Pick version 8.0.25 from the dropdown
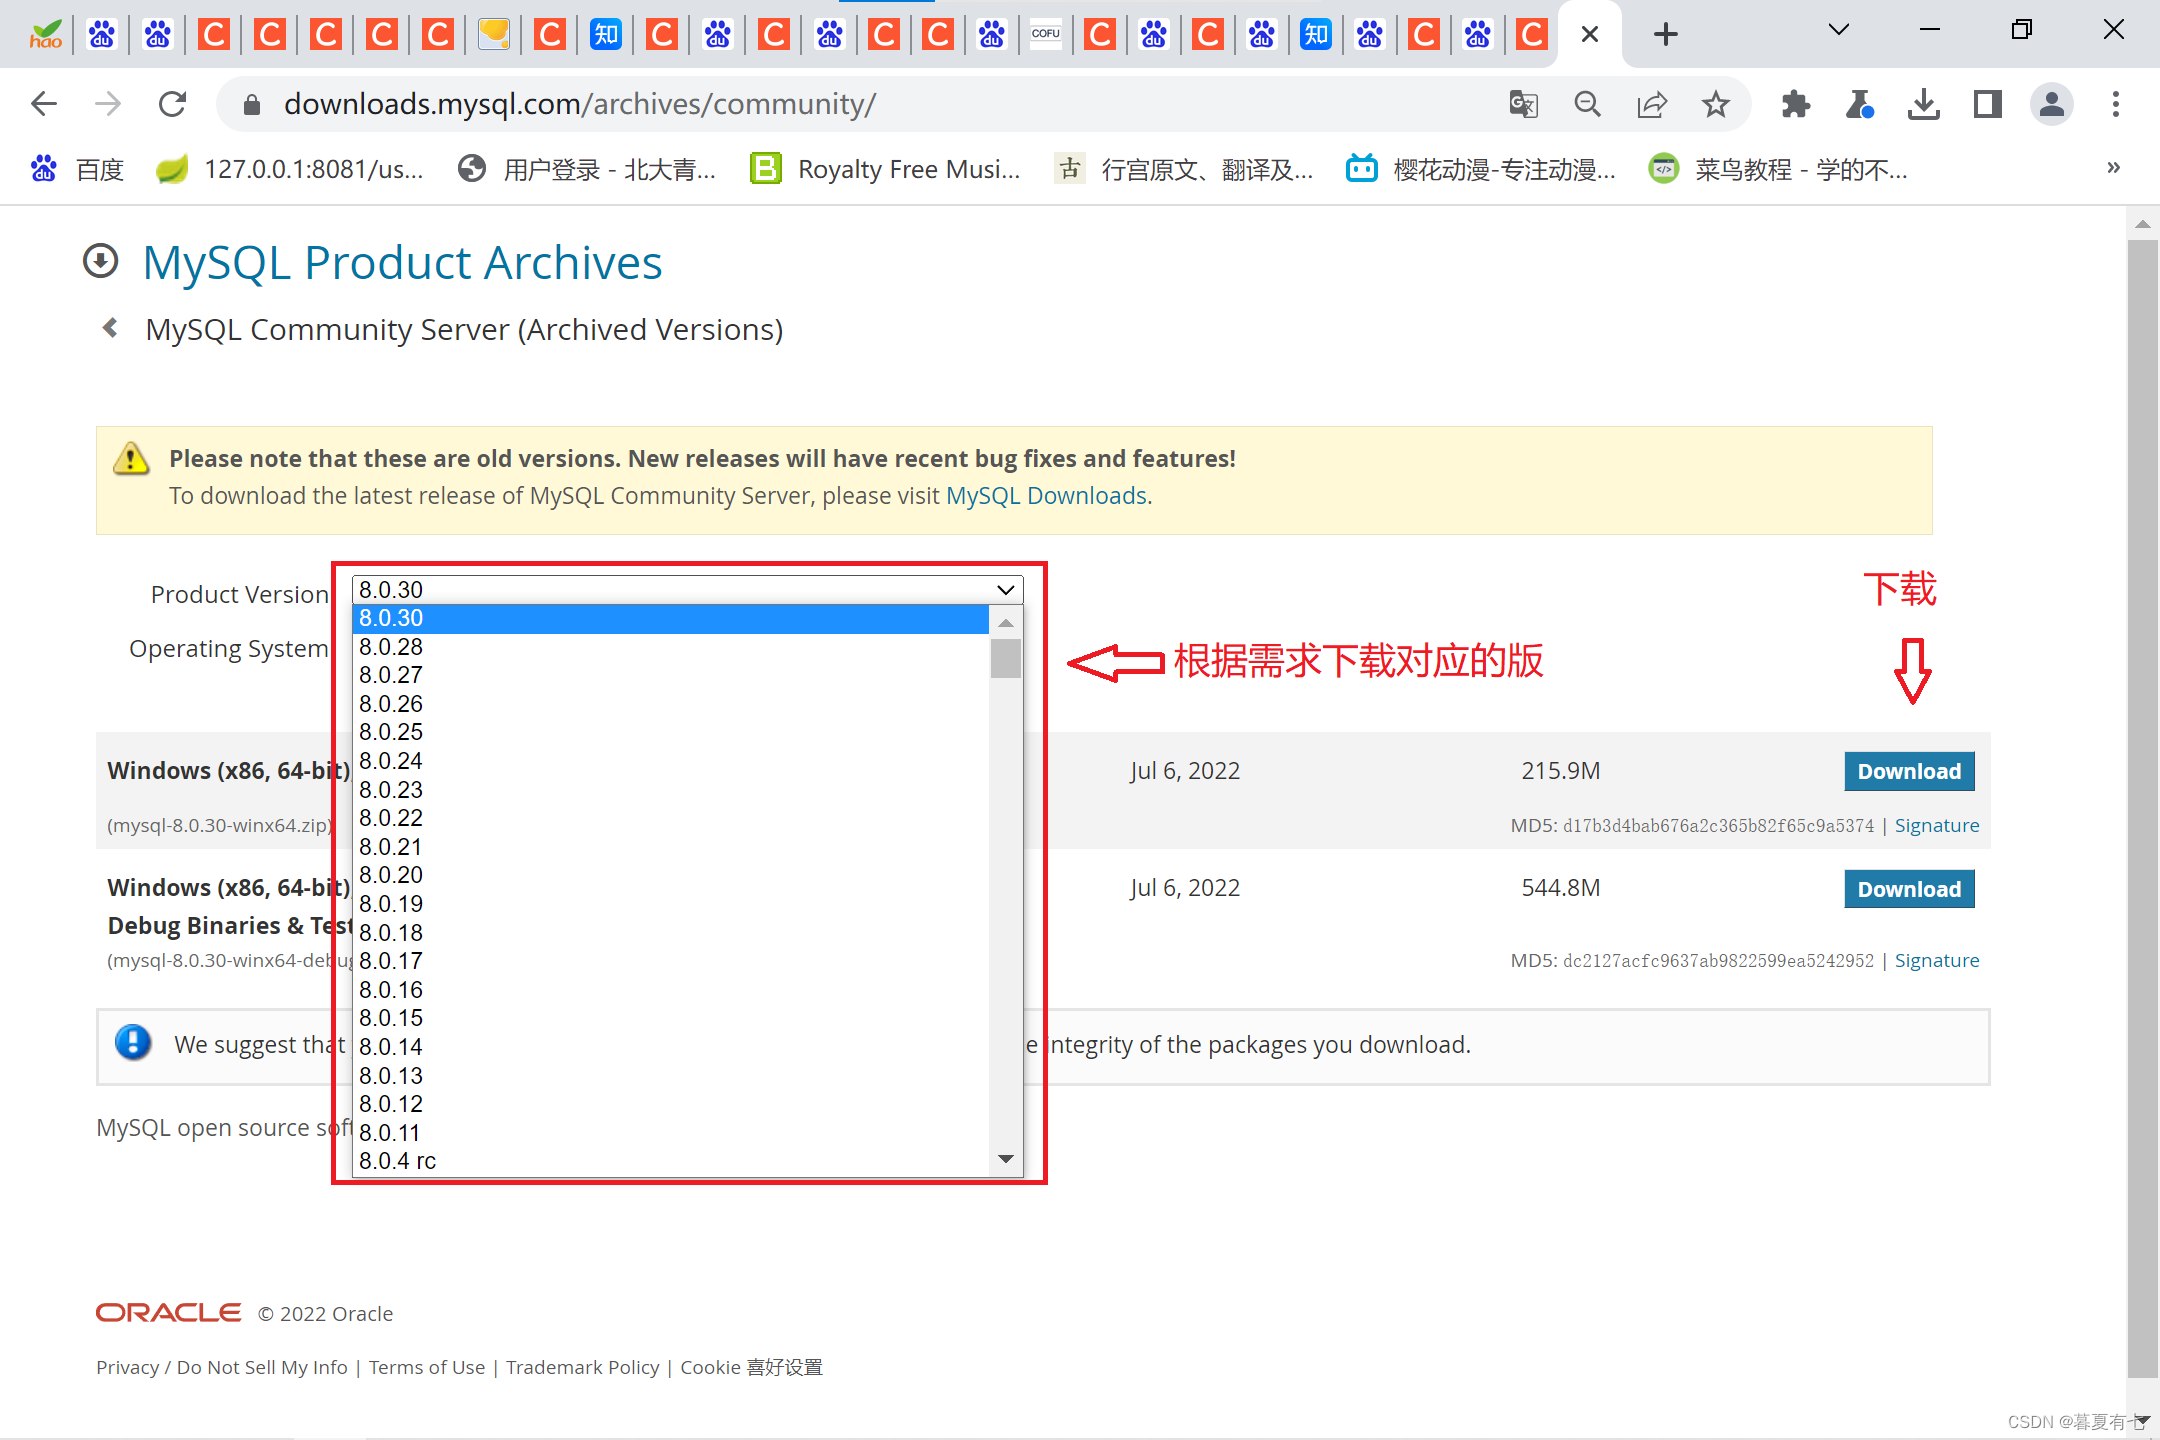 pos(671,733)
